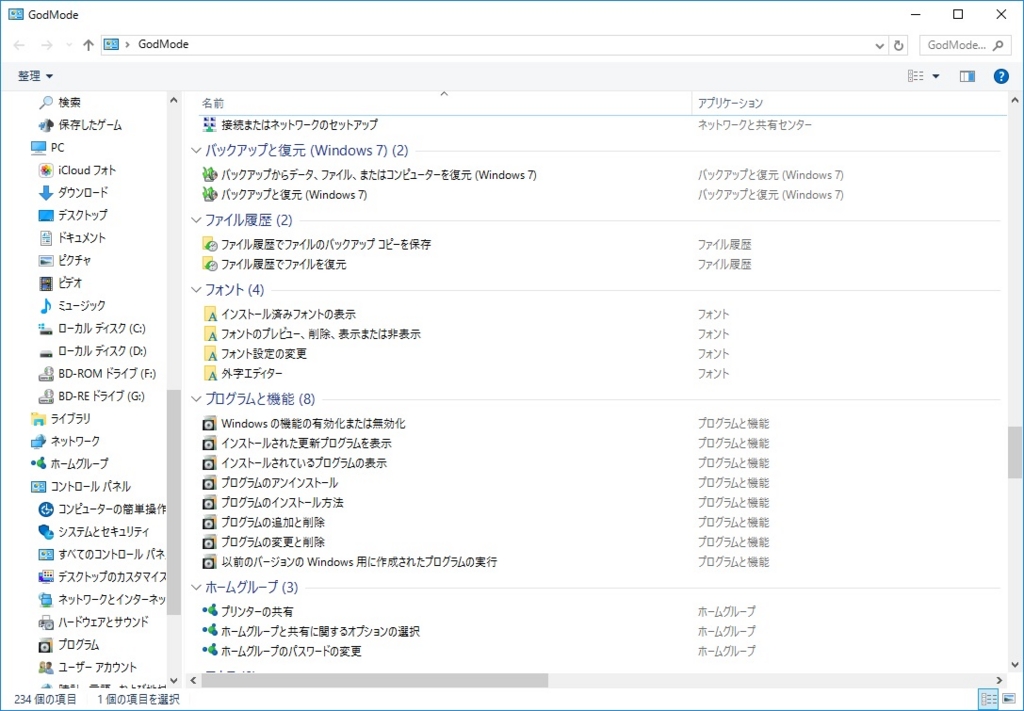Open address bar history dropdown

(x=880, y=45)
